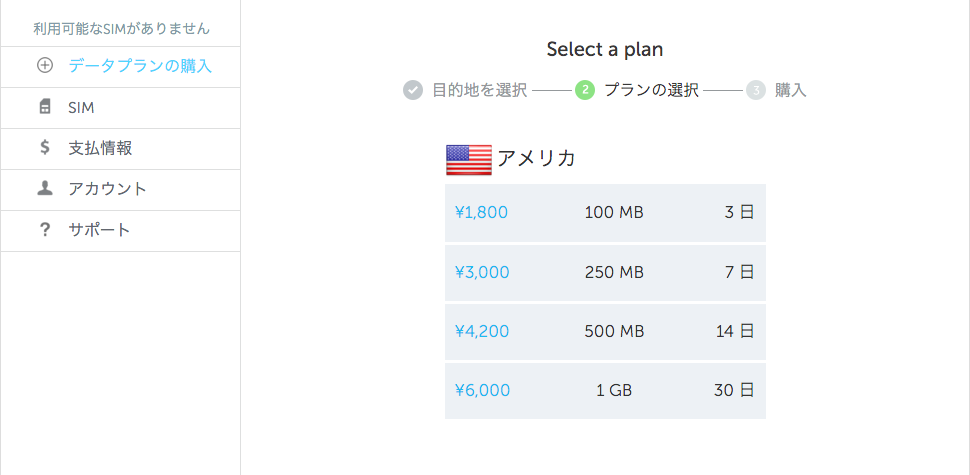Viewport: 970px width, 475px height.
Task: Click the plus circle icon beside データプランの購入
Action: 45,66
